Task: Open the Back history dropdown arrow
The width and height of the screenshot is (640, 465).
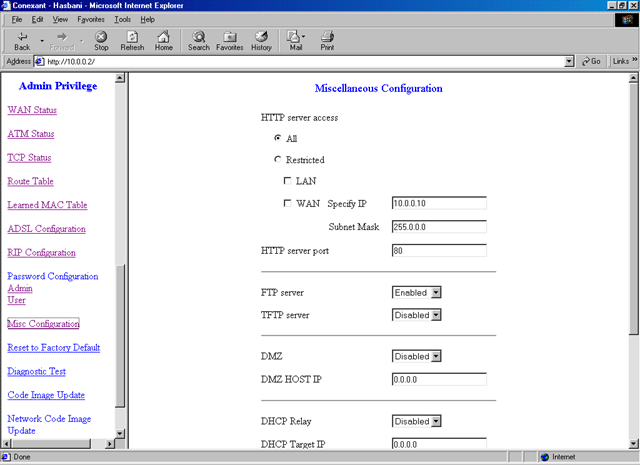Action: pos(42,41)
